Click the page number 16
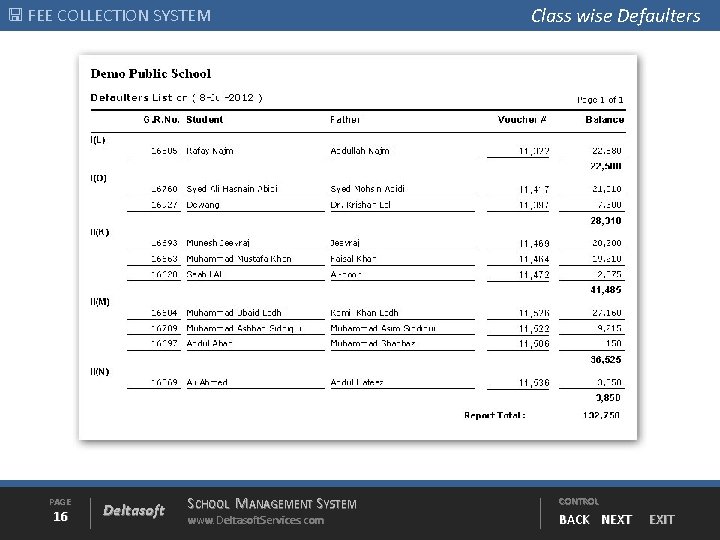The width and height of the screenshot is (720, 540). (60, 517)
